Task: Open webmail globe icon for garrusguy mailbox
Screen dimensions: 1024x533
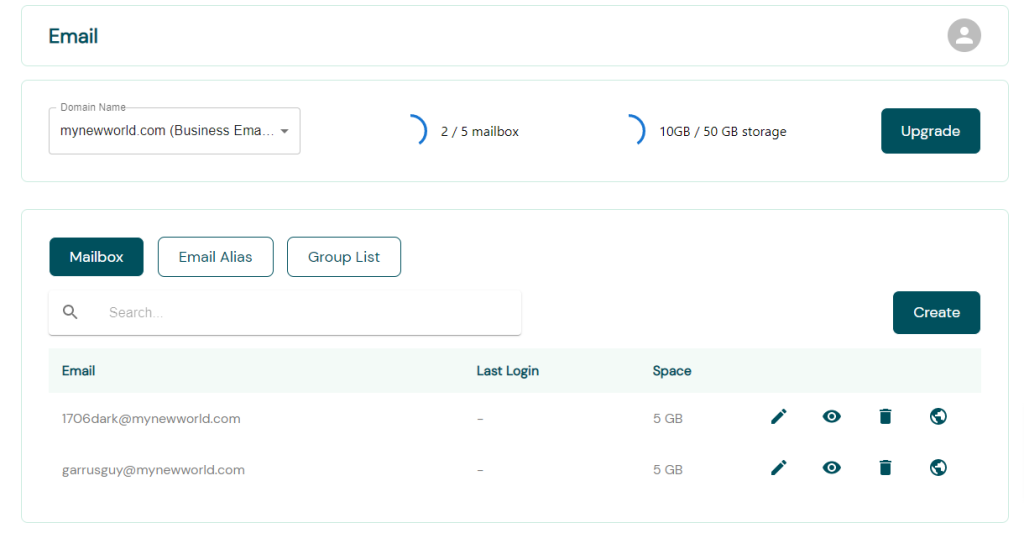Action: (938, 468)
